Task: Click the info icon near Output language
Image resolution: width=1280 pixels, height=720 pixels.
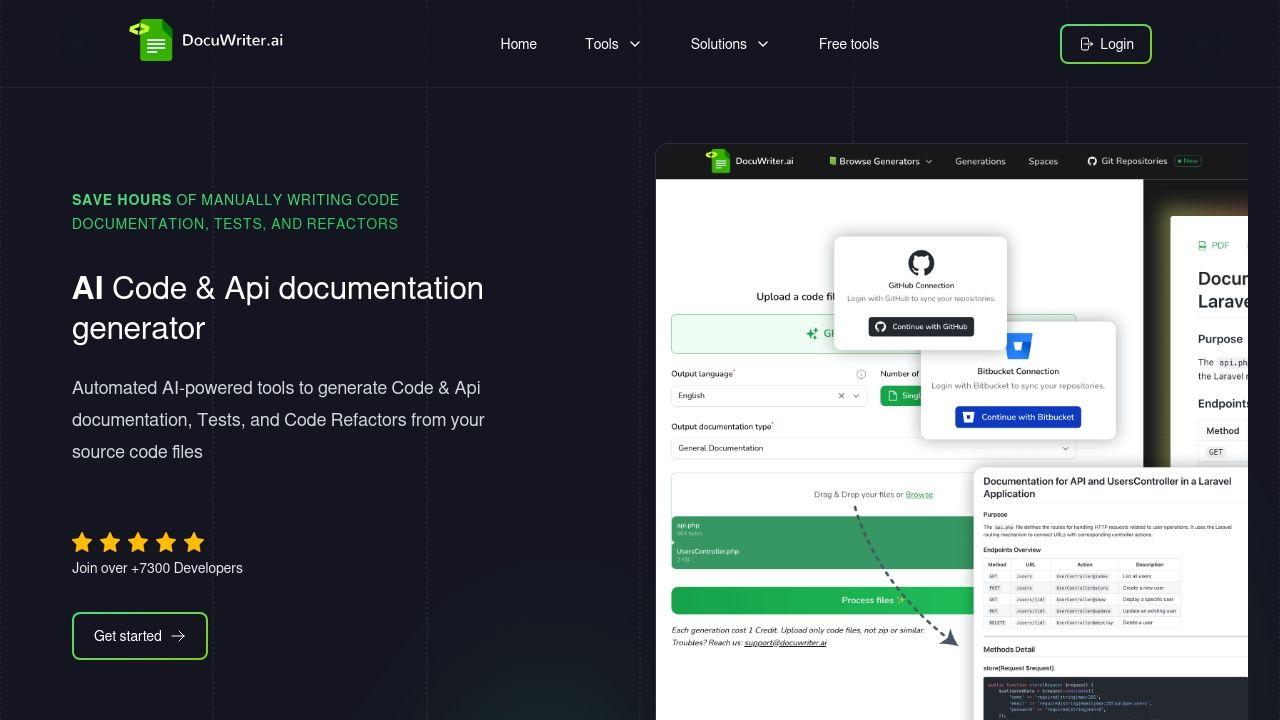Action: [861, 374]
